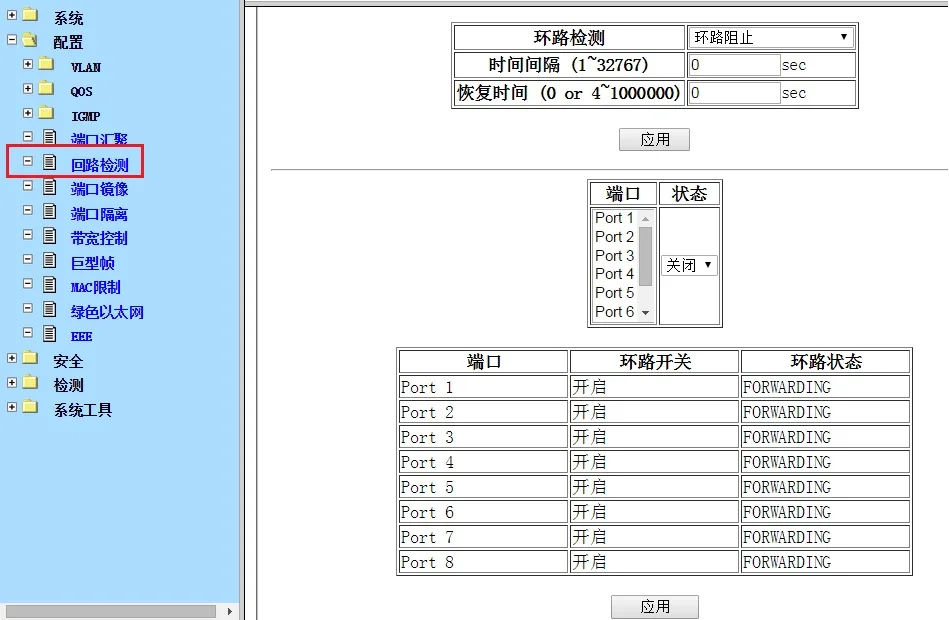Click the 检测 folder icon
949x620 pixels.
coord(30,383)
